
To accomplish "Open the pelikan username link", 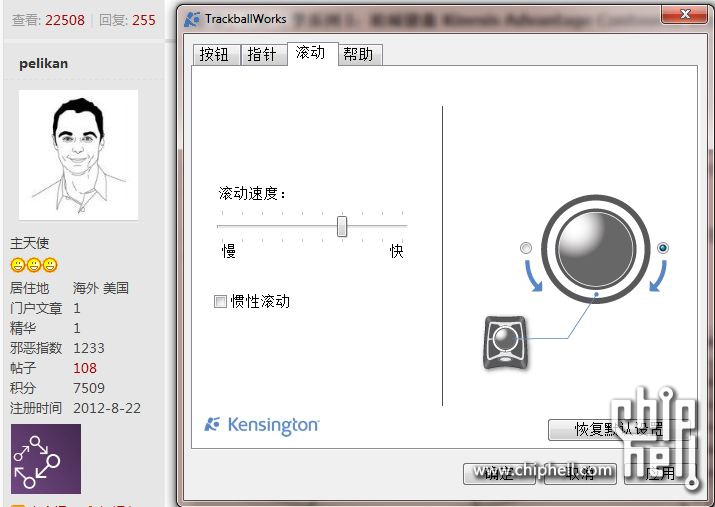I will tap(43, 63).
